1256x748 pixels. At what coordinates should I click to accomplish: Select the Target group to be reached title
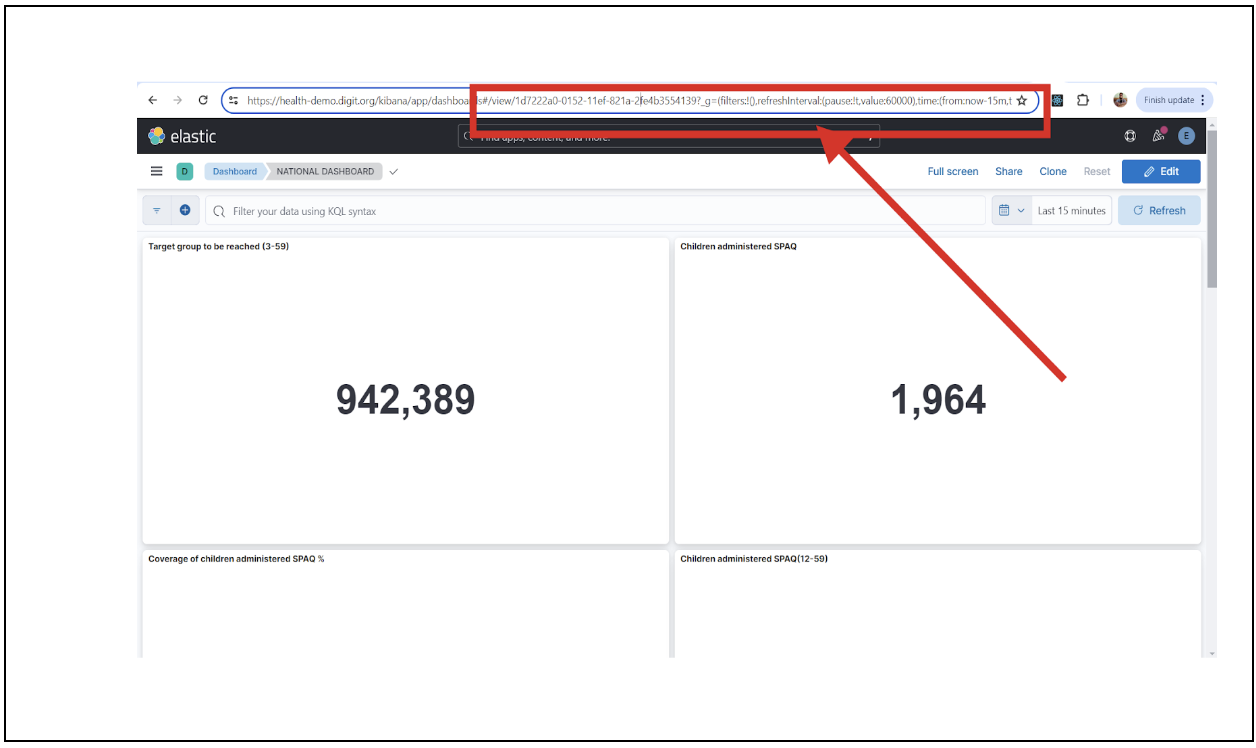pos(218,246)
